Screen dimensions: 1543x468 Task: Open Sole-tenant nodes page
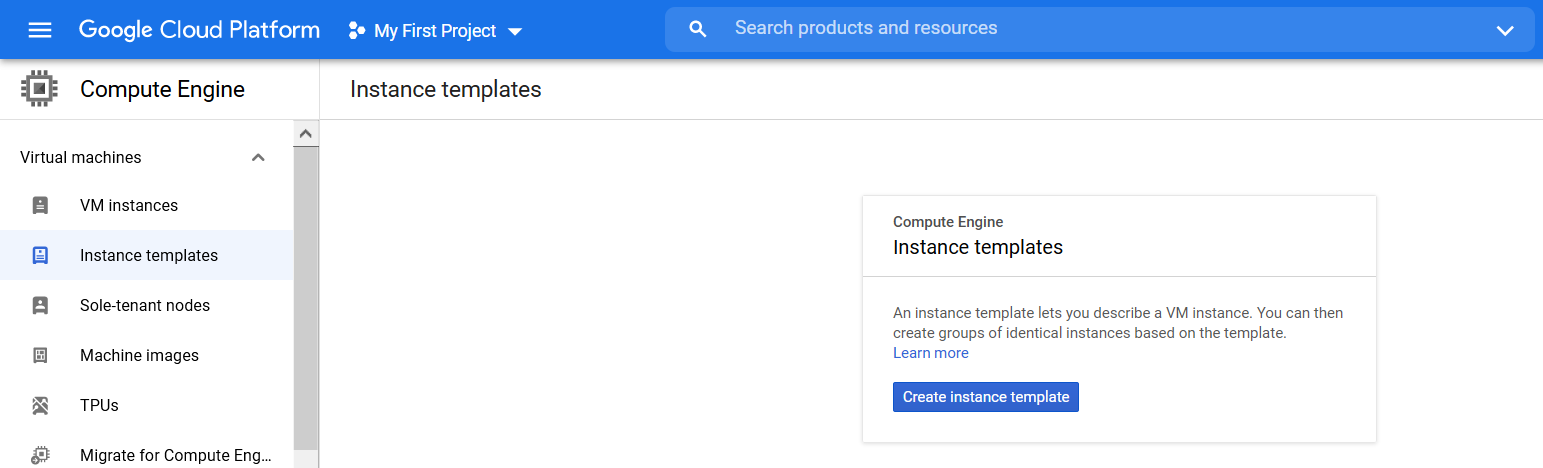(x=147, y=306)
